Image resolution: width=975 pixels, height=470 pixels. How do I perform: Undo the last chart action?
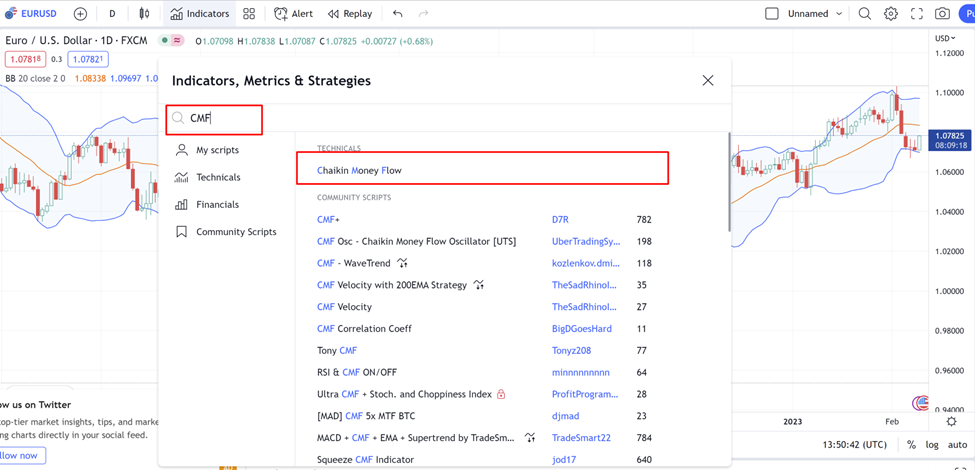pos(398,13)
